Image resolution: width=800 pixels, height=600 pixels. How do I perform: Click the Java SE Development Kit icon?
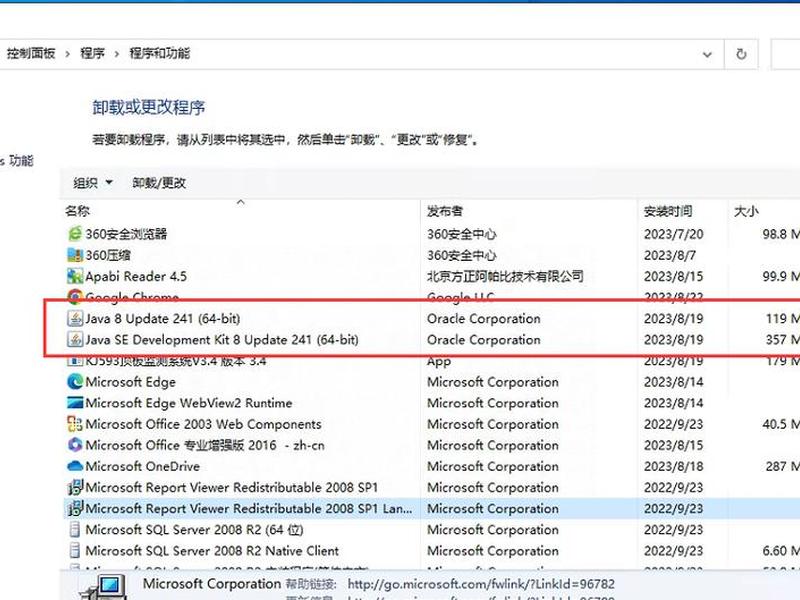pyautogui.click(x=75, y=339)
